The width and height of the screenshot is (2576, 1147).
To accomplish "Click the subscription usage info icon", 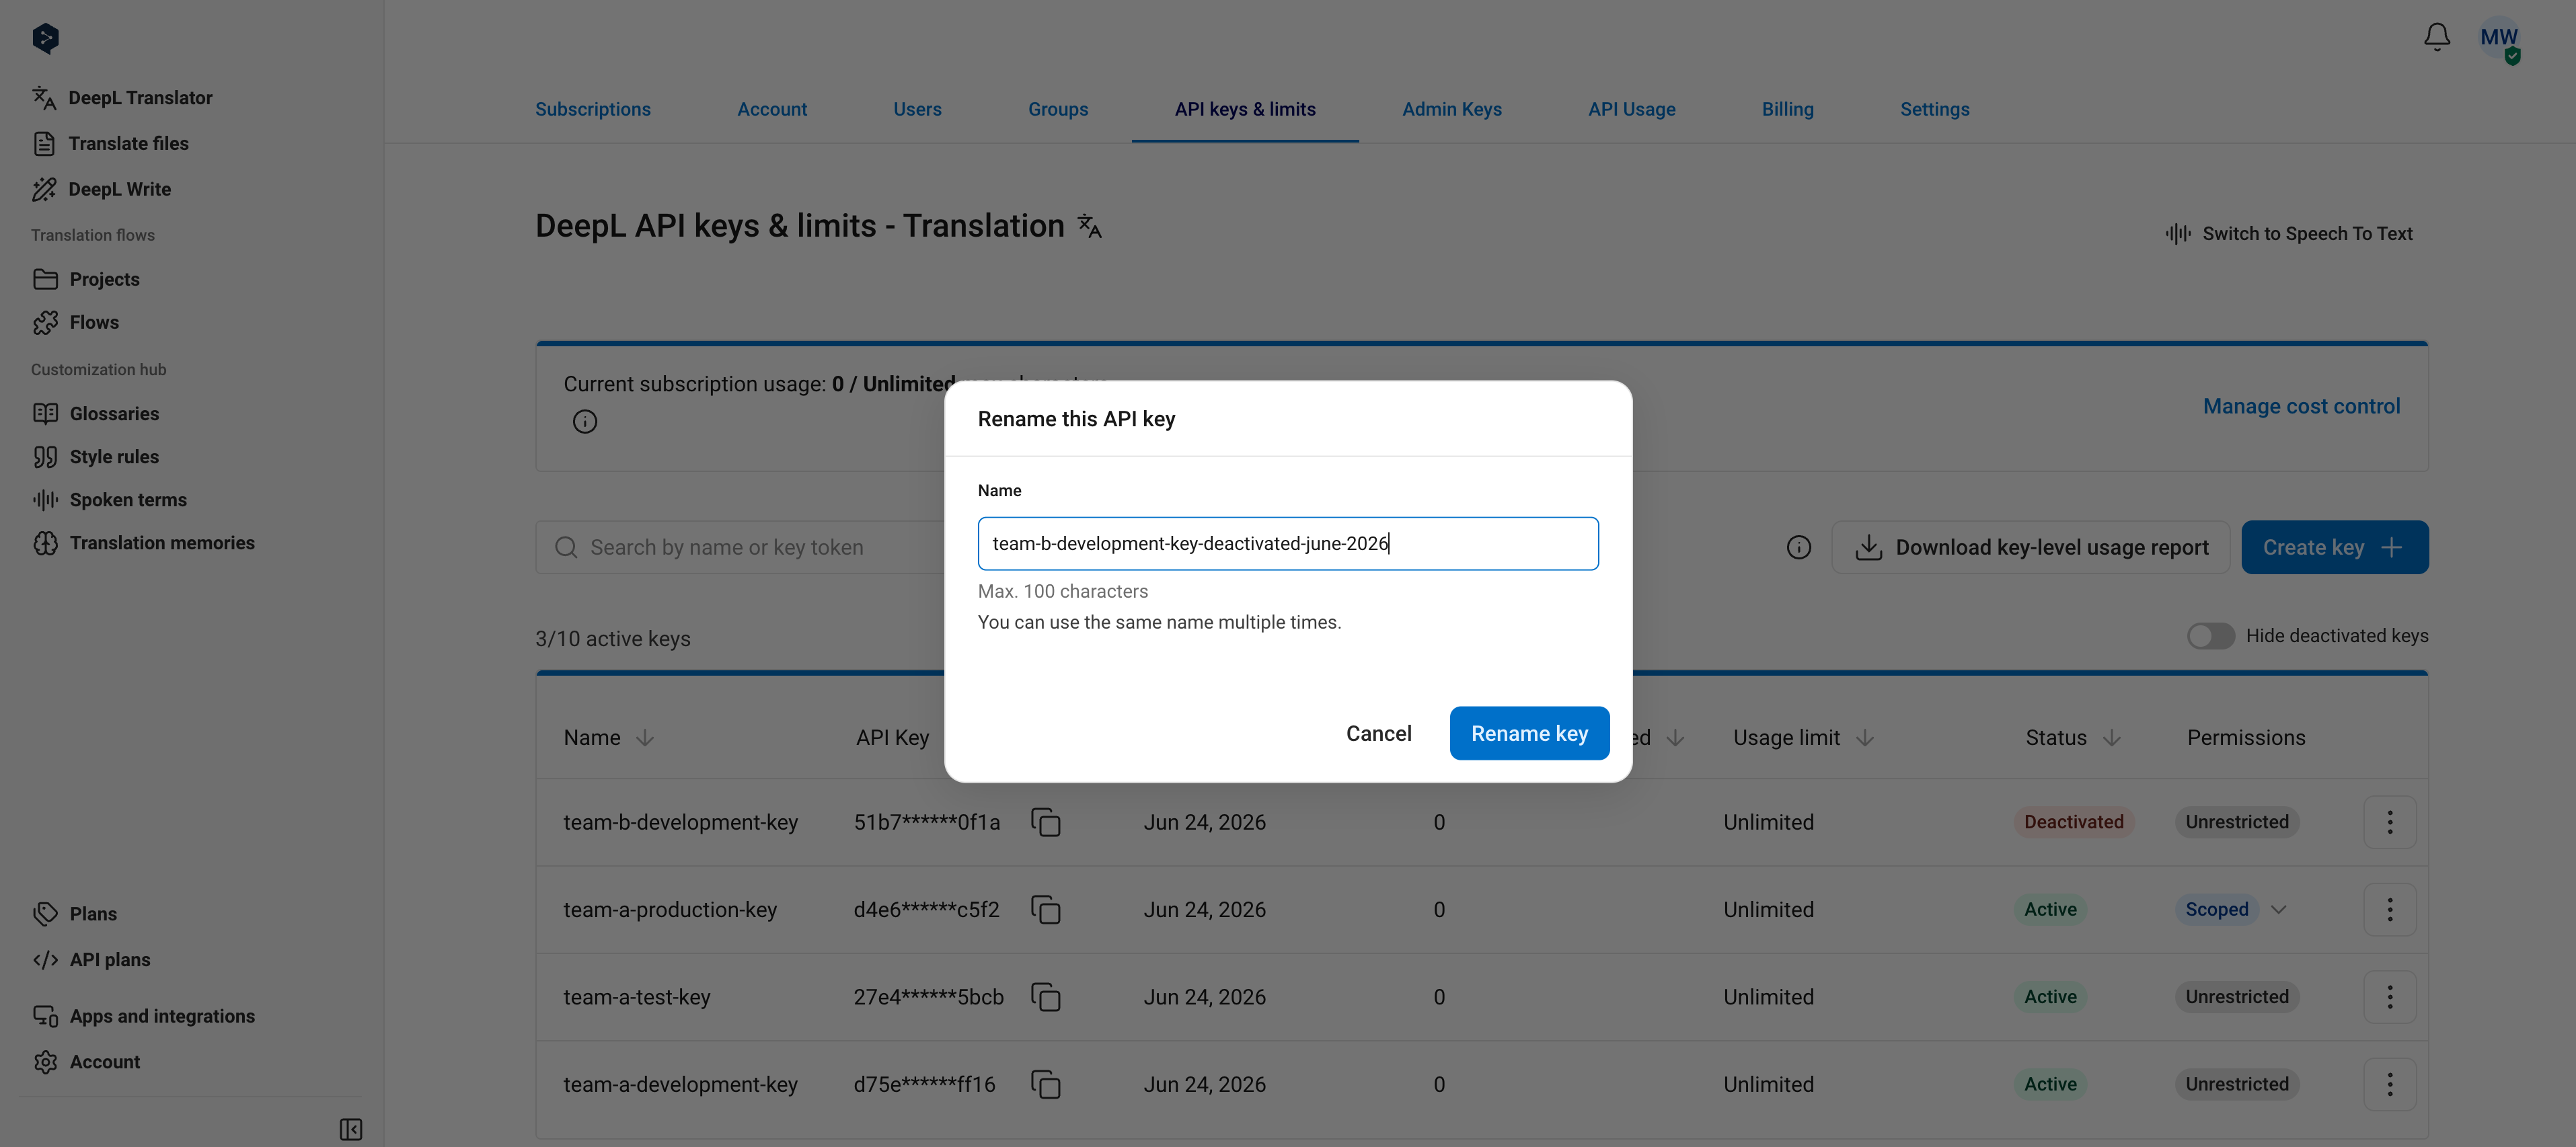I will click(585, 422).
